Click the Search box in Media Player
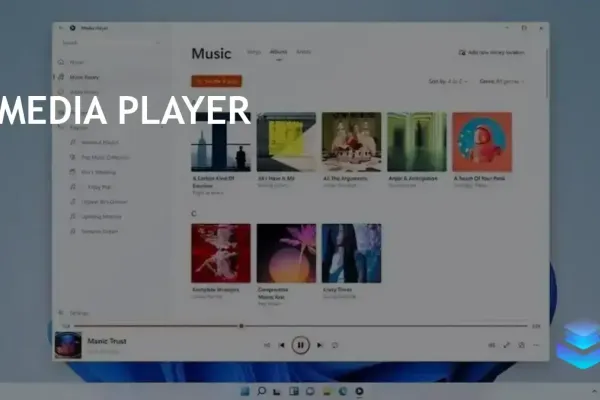600x400 pixels. click(111, 43)
